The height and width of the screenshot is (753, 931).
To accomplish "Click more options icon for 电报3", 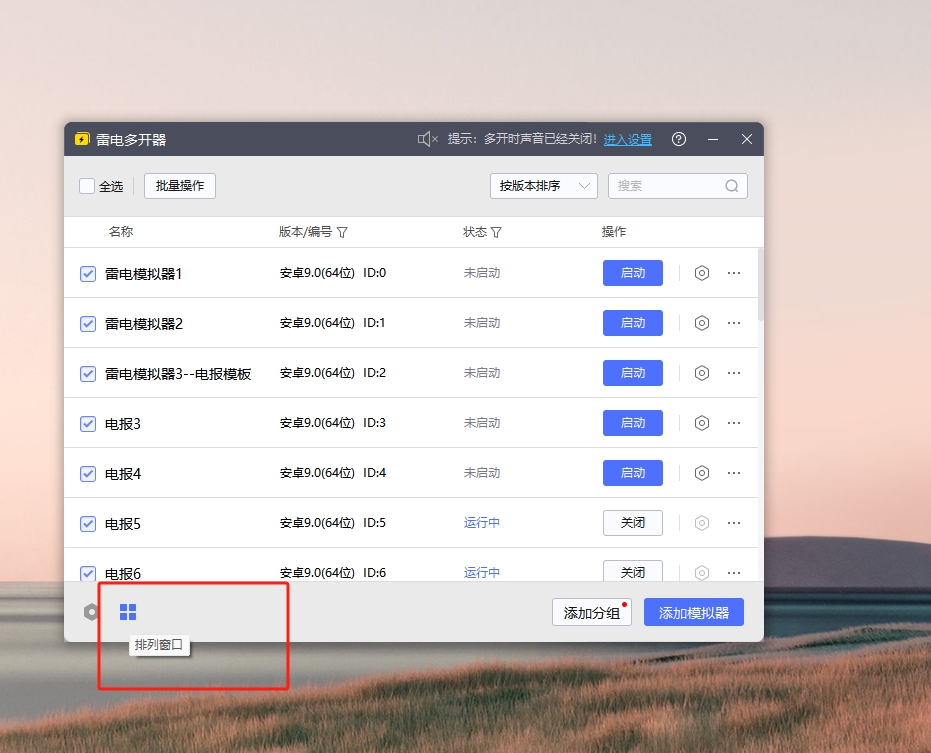I will pos(735,422).
